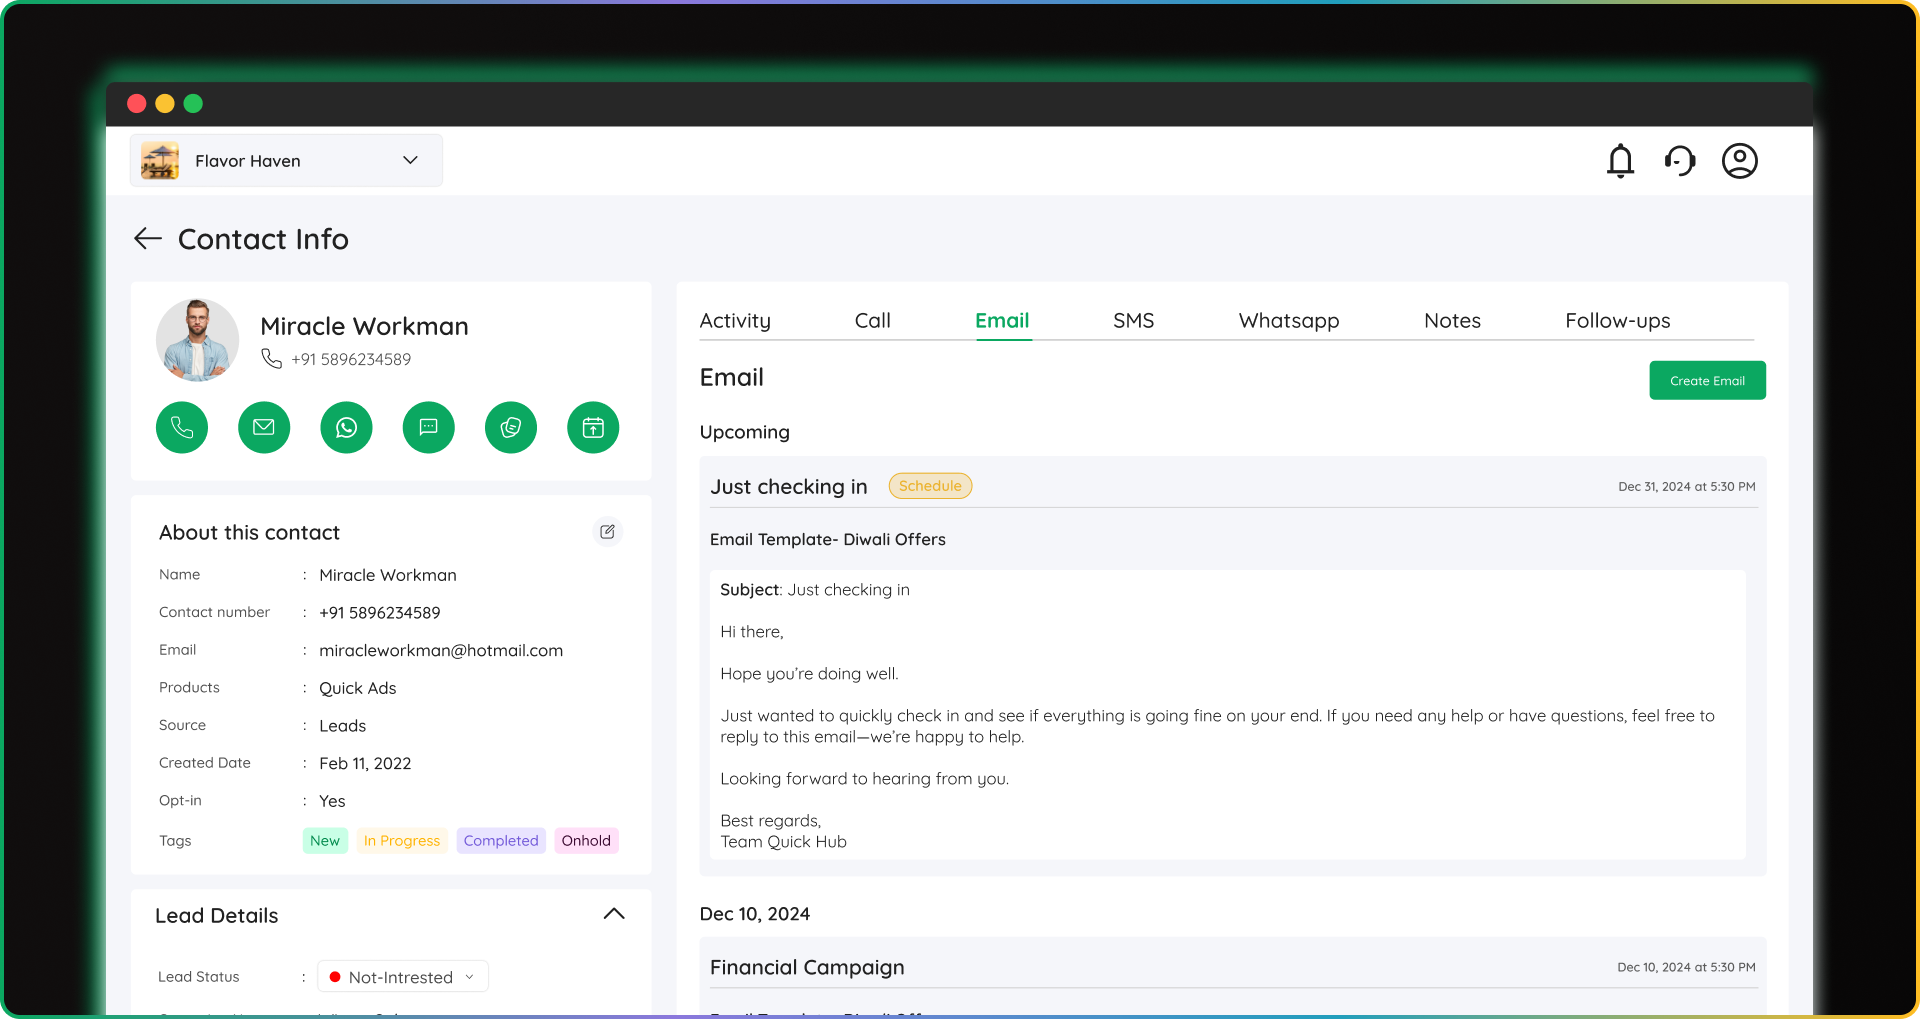The height and width of the screenshot is (1019, 1920).
Task: Select the Email tab
Action: click(x=1002, y=321)
